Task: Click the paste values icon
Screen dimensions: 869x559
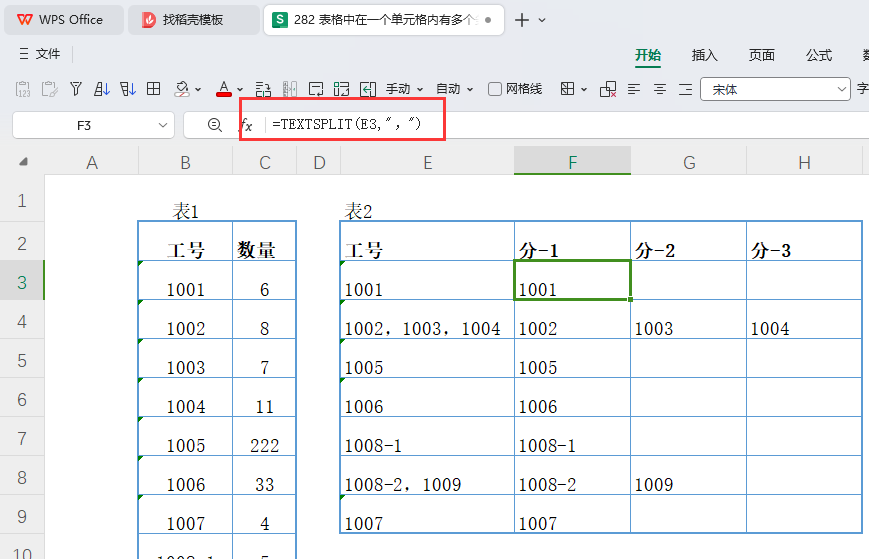Action: coord(23,89)
